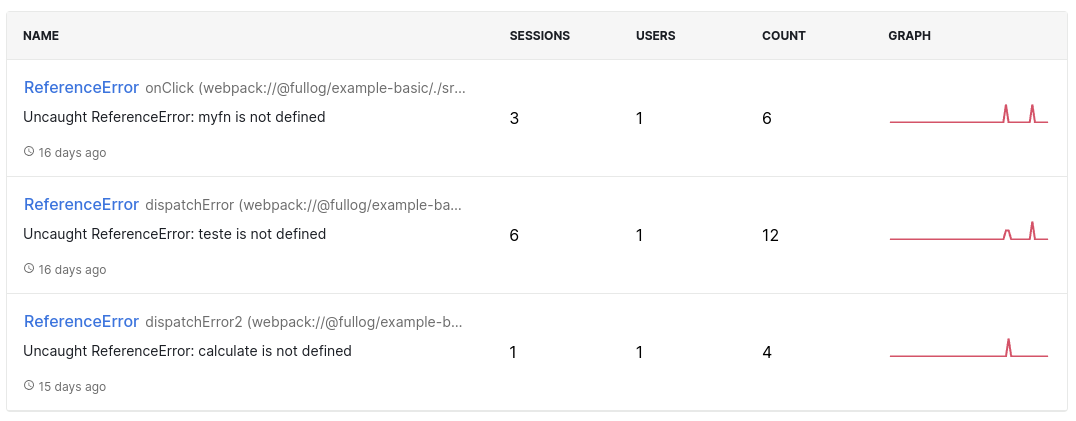Sort by the COUNT column header
1076x421 pixels.
pyautogui.click(x=784, y=36)
